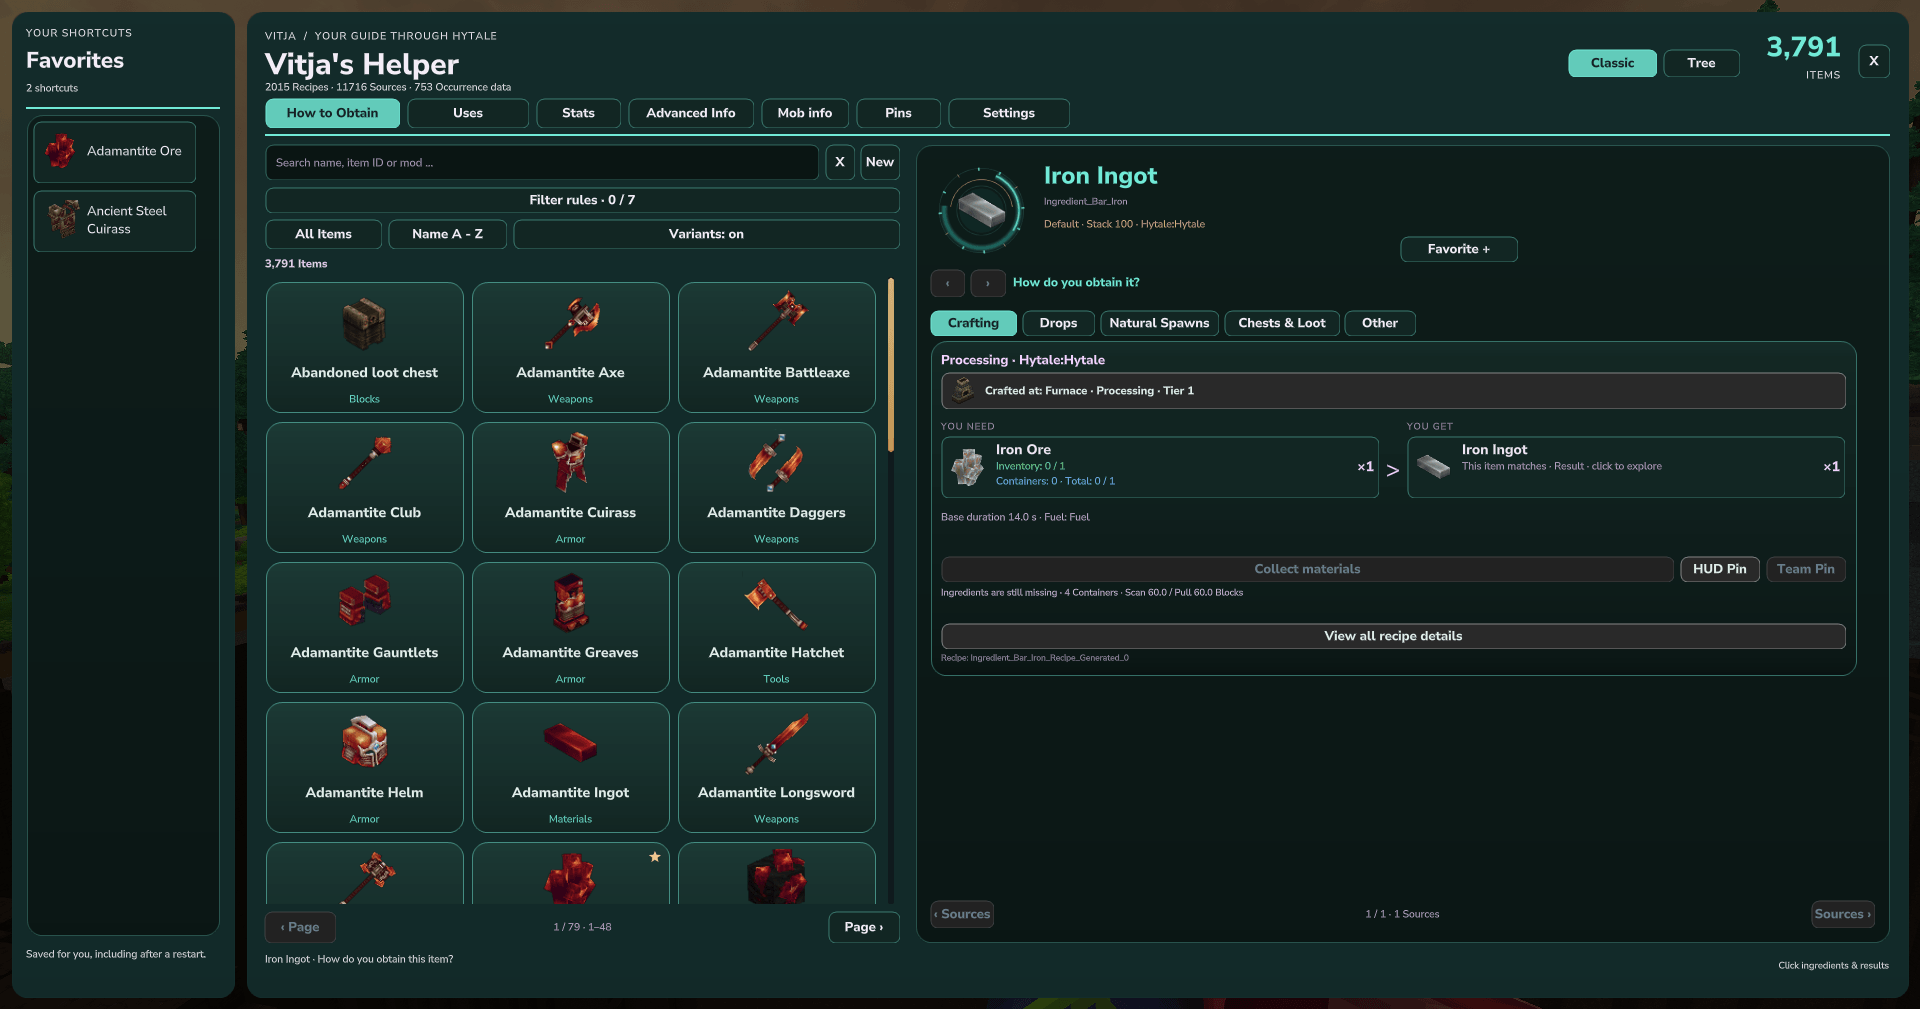
Task: Go to next item page
Action: coord(863,927)
